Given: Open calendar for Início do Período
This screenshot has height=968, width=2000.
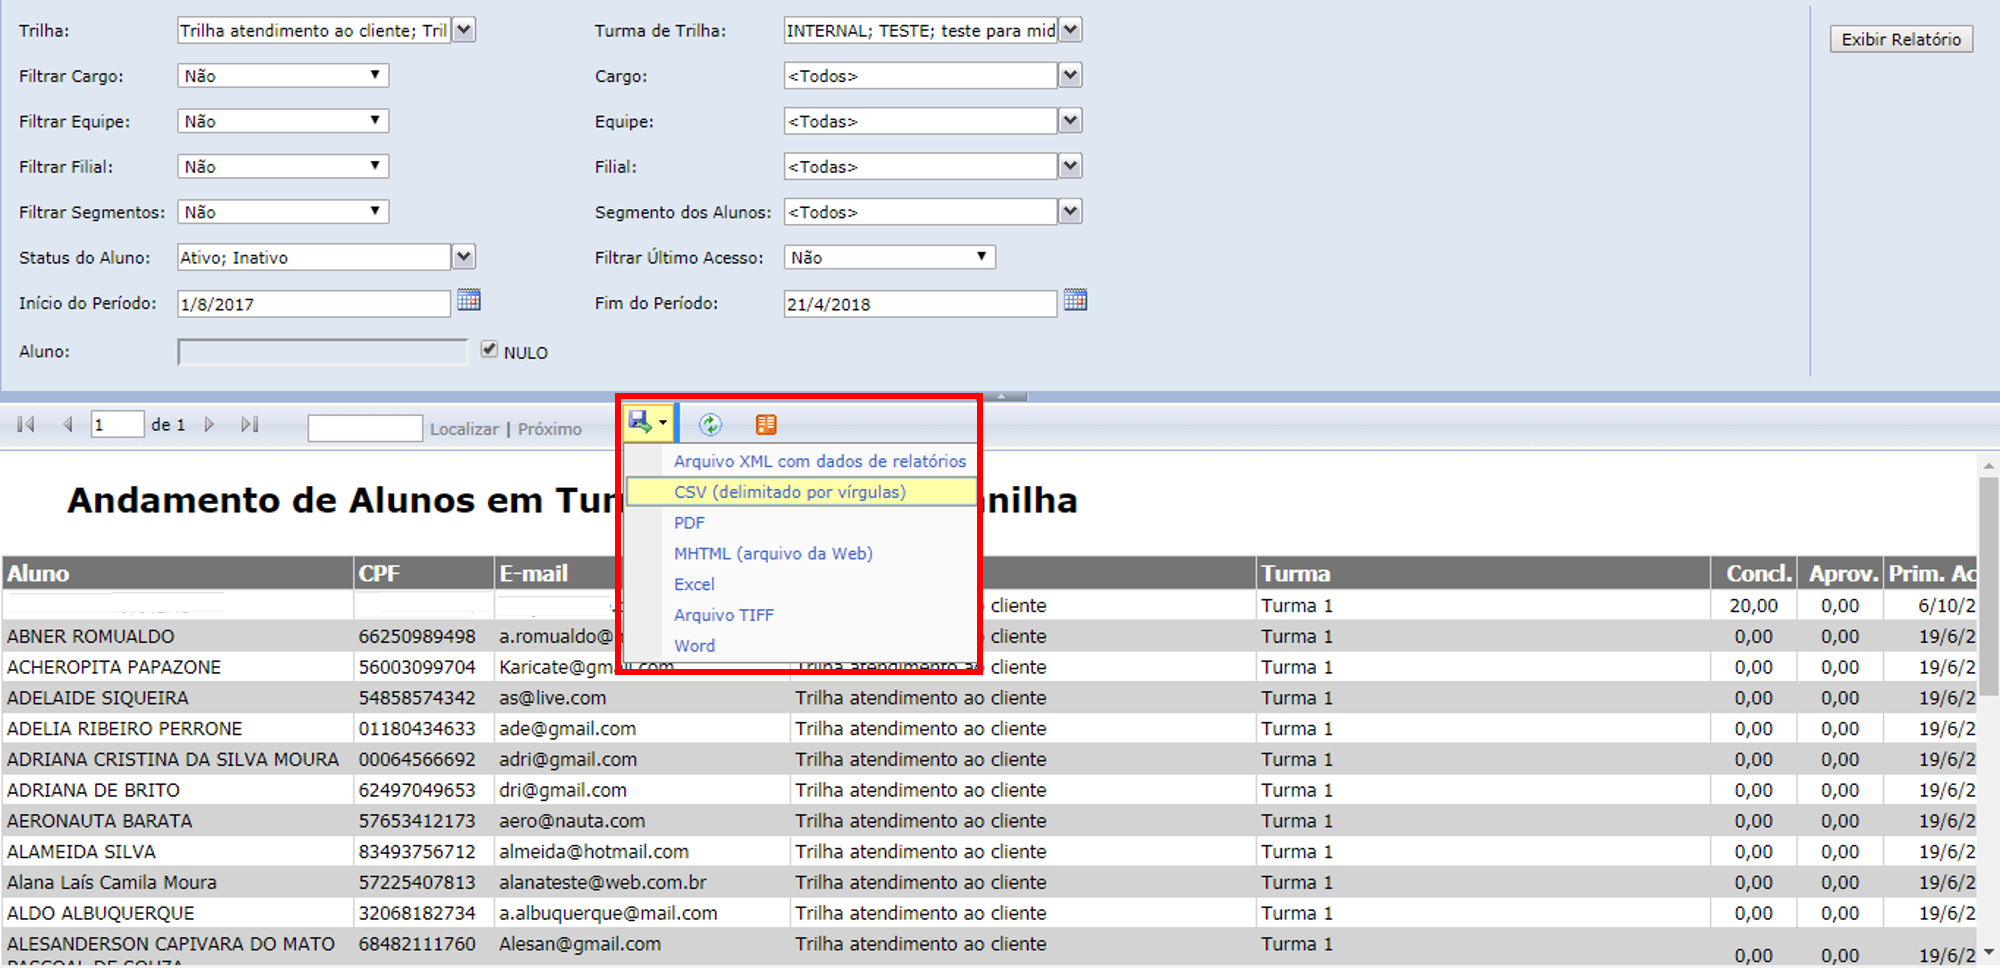Looking at the screenshot, I should [x=469, y=301].
